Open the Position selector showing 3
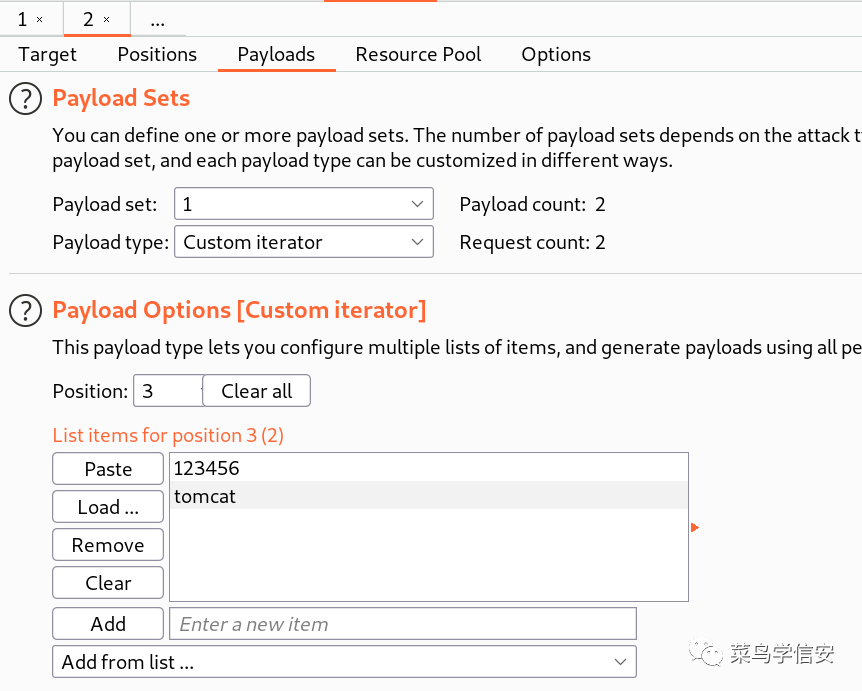 tap(168, 391)
